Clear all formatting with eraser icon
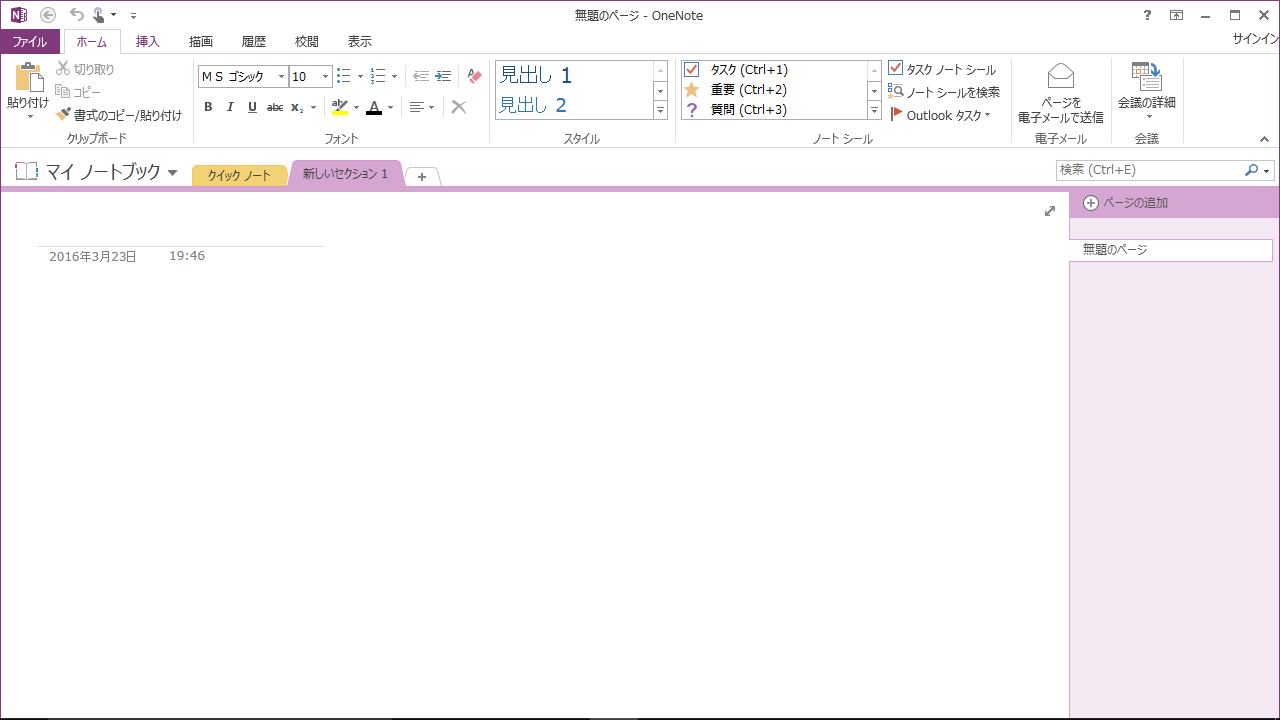 click(474, 76)
